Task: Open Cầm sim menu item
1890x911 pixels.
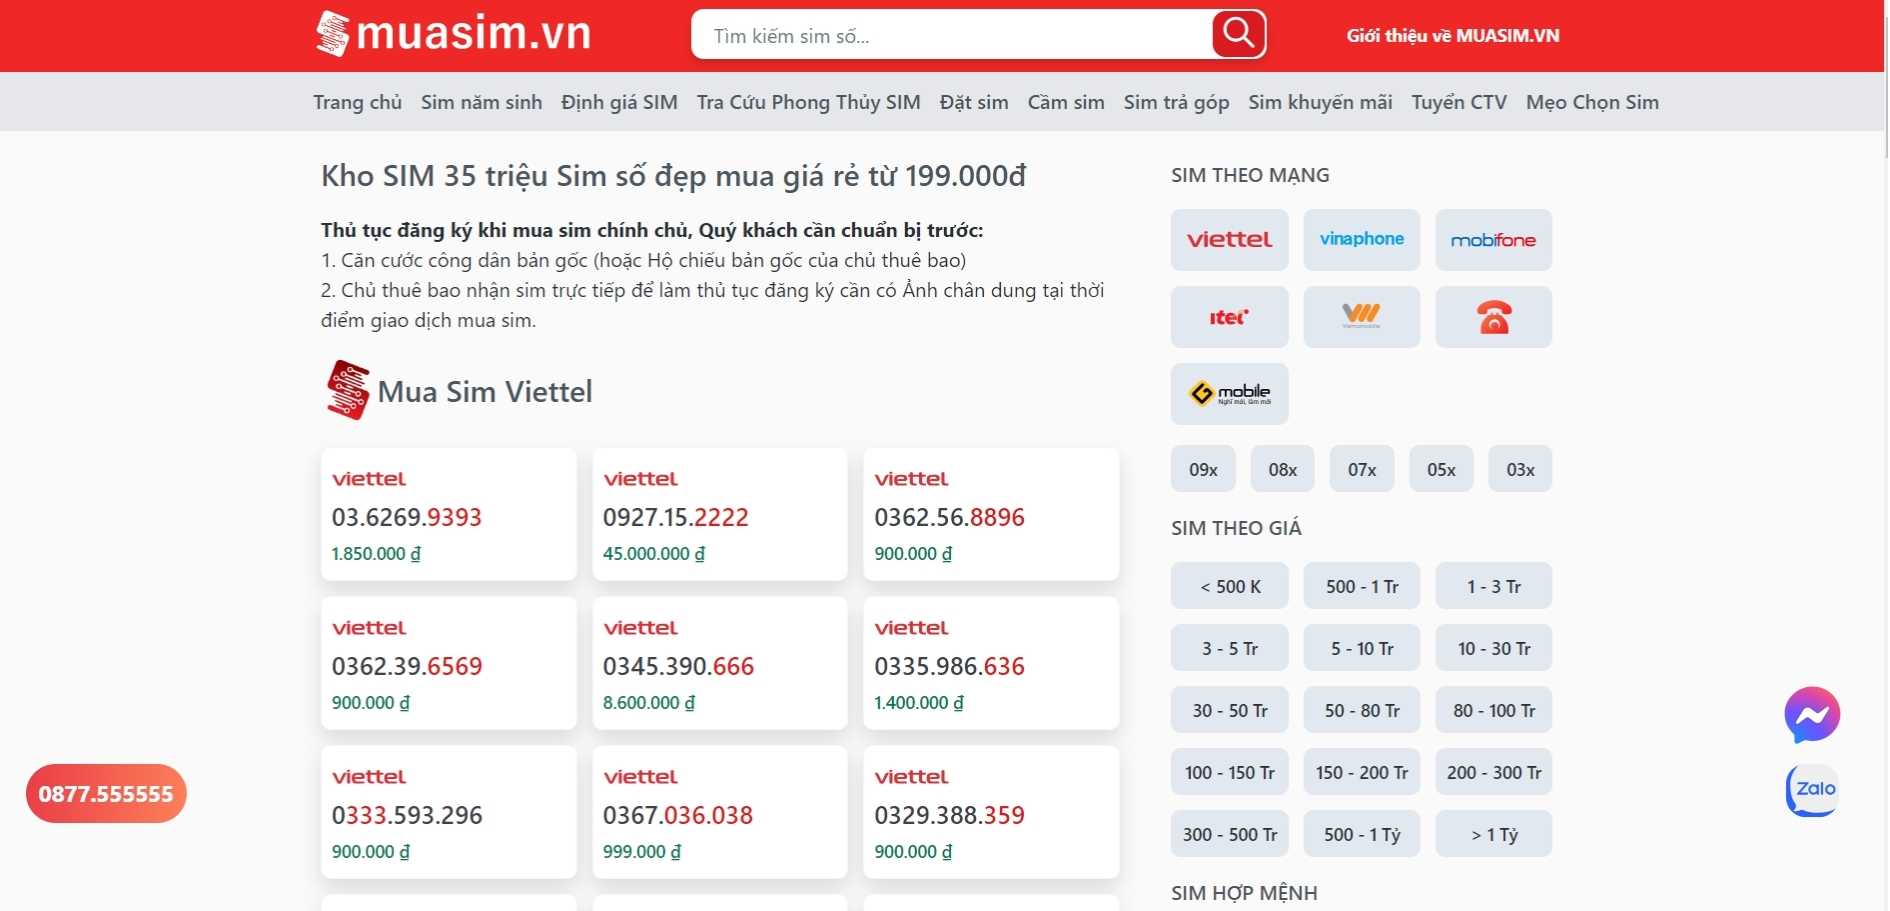Action: tap(1066, 102)
